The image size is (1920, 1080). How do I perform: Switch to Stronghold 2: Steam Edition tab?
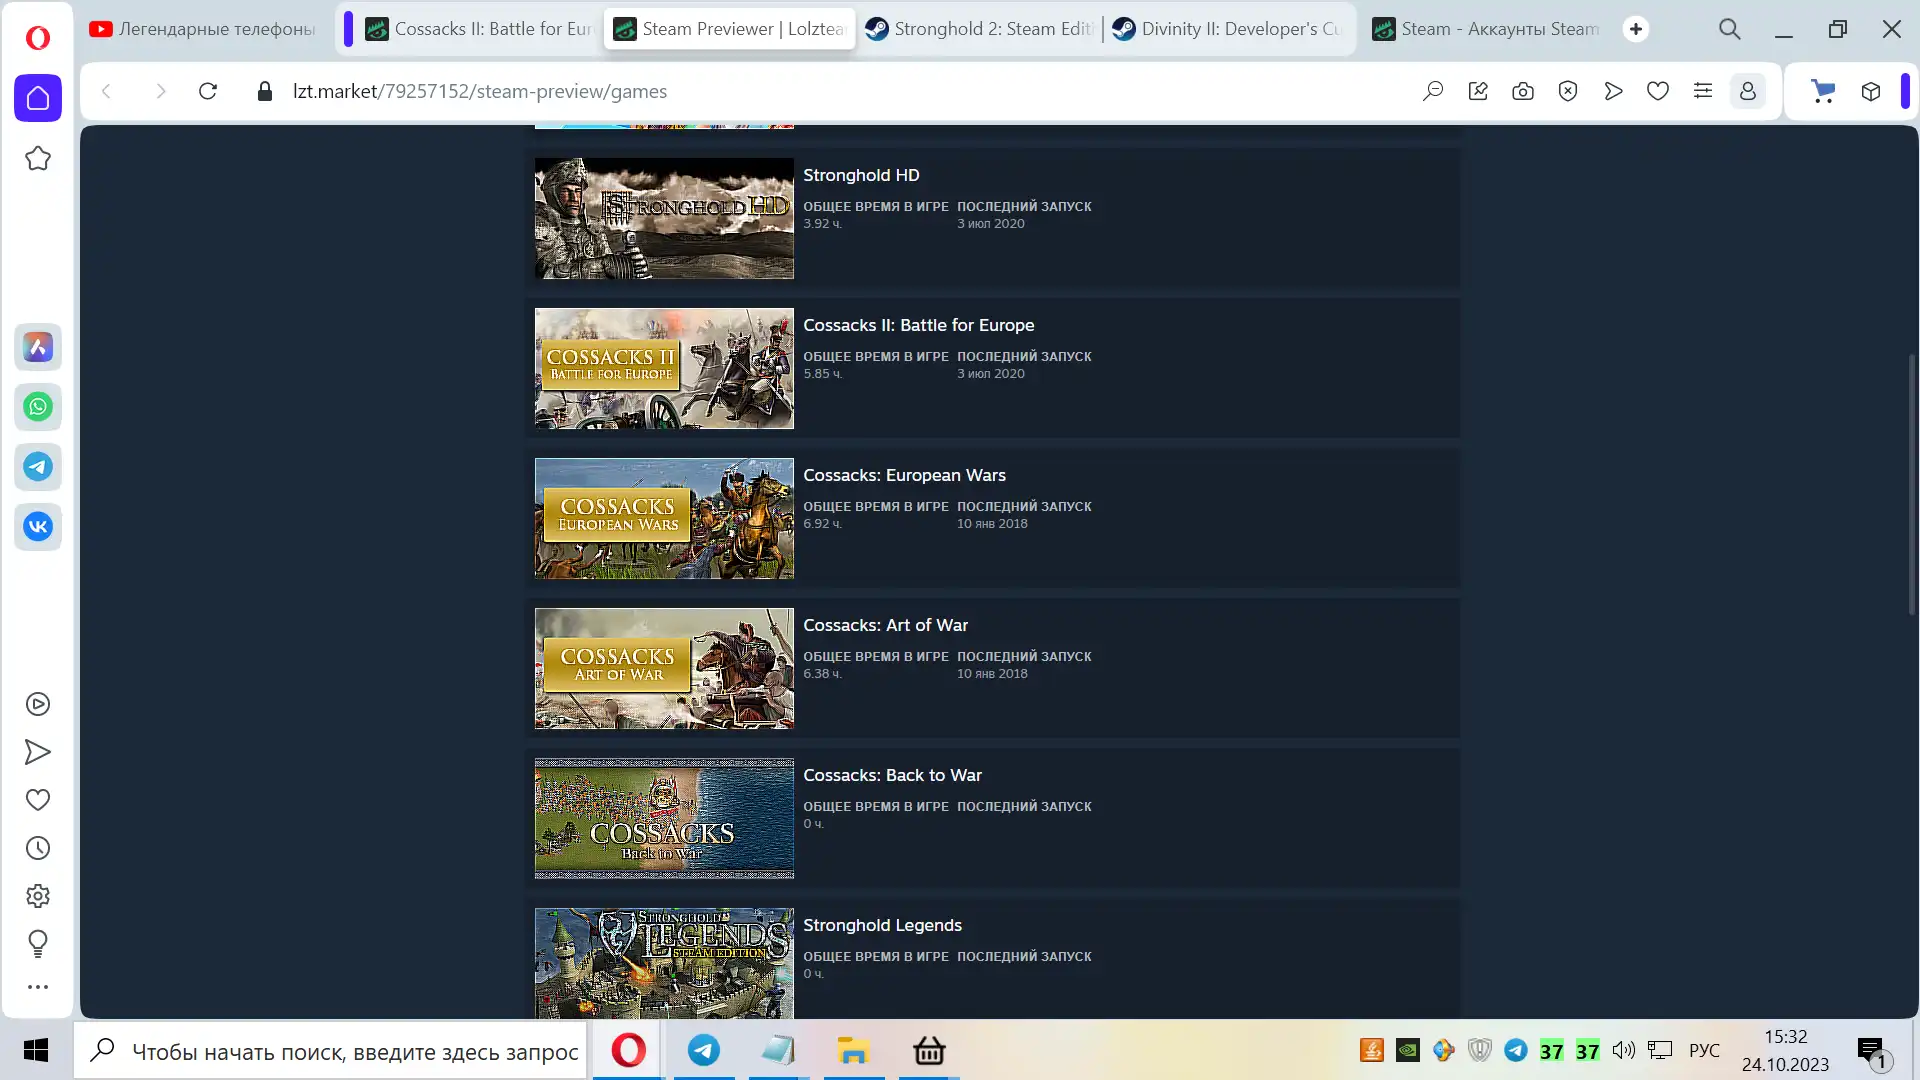coord(980,29)
